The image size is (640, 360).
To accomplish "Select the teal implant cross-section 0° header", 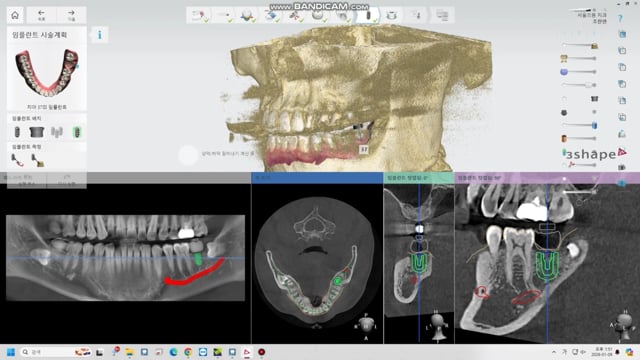I will (419, 178).
